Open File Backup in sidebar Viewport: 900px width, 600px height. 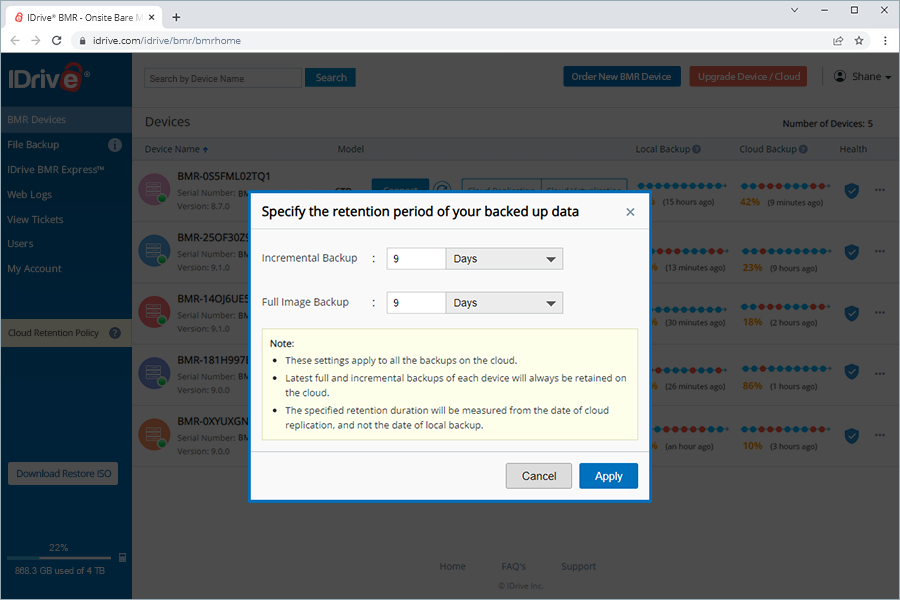tap(33, 145)
